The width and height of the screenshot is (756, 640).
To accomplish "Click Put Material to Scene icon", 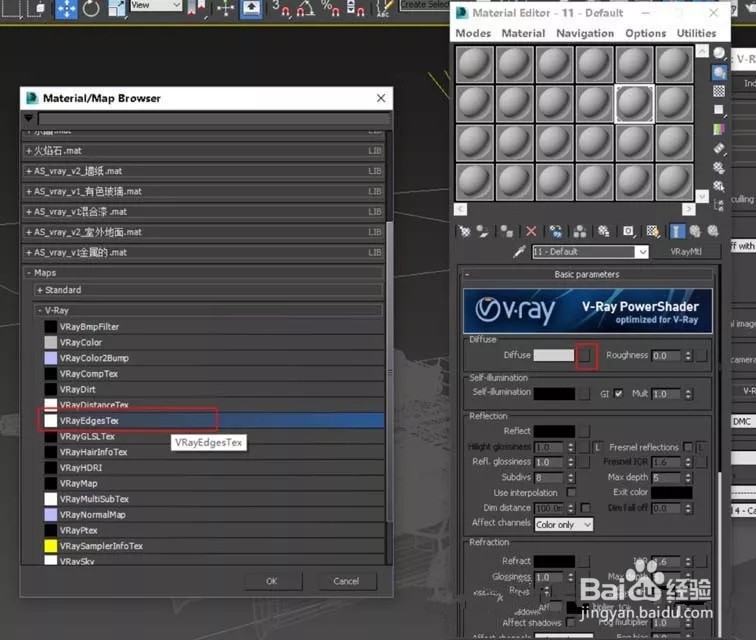I will tap(483, 231).
